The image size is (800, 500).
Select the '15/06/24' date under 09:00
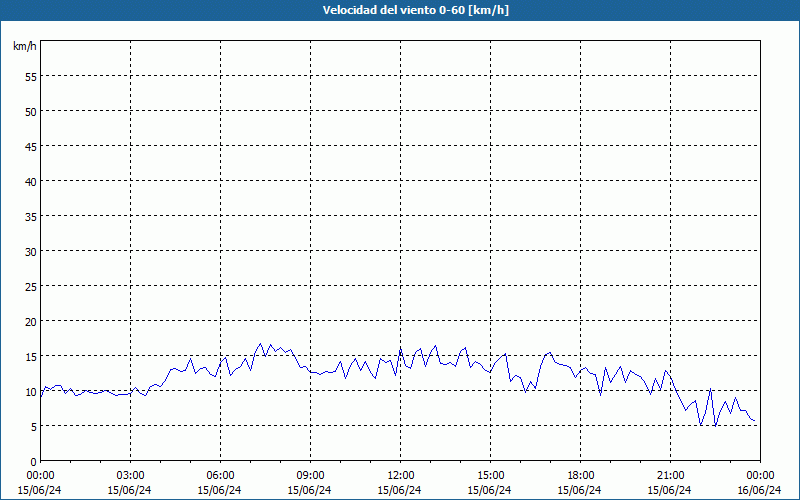[x=310, y=490]
